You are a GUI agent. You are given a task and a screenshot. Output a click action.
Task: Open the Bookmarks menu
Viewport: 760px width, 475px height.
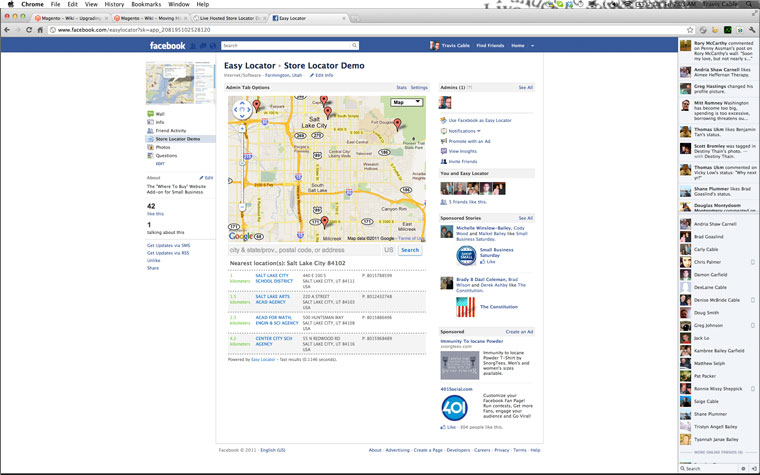coord(146,4)
